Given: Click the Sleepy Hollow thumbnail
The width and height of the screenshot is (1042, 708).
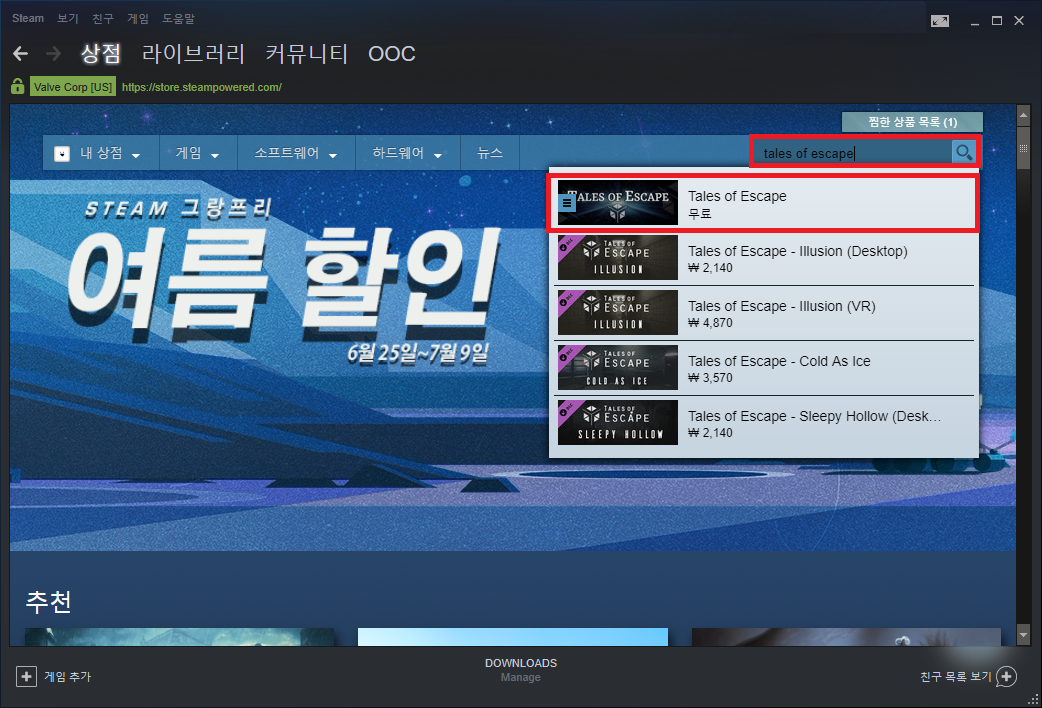Looking at the screenshot, I should pos(618,422).
